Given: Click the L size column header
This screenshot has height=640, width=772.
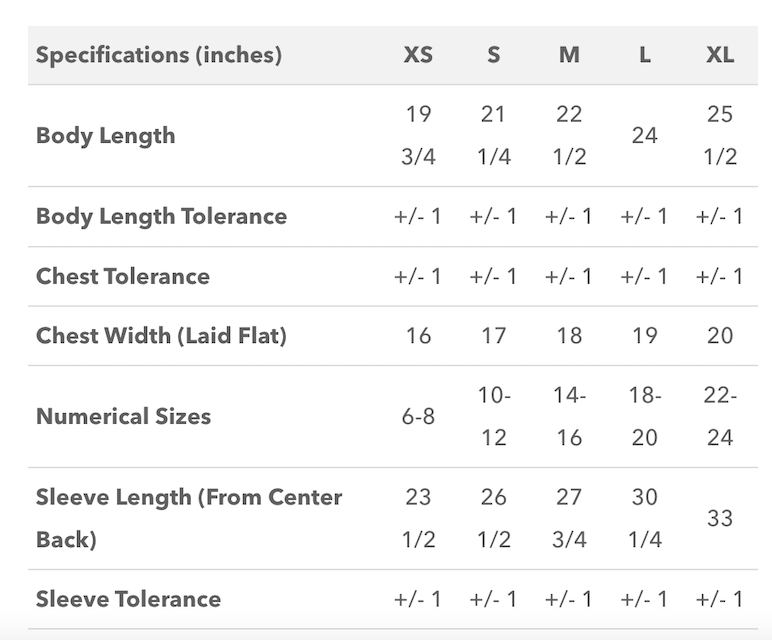Looking at the screenshot, I should (x=644, y=55).
